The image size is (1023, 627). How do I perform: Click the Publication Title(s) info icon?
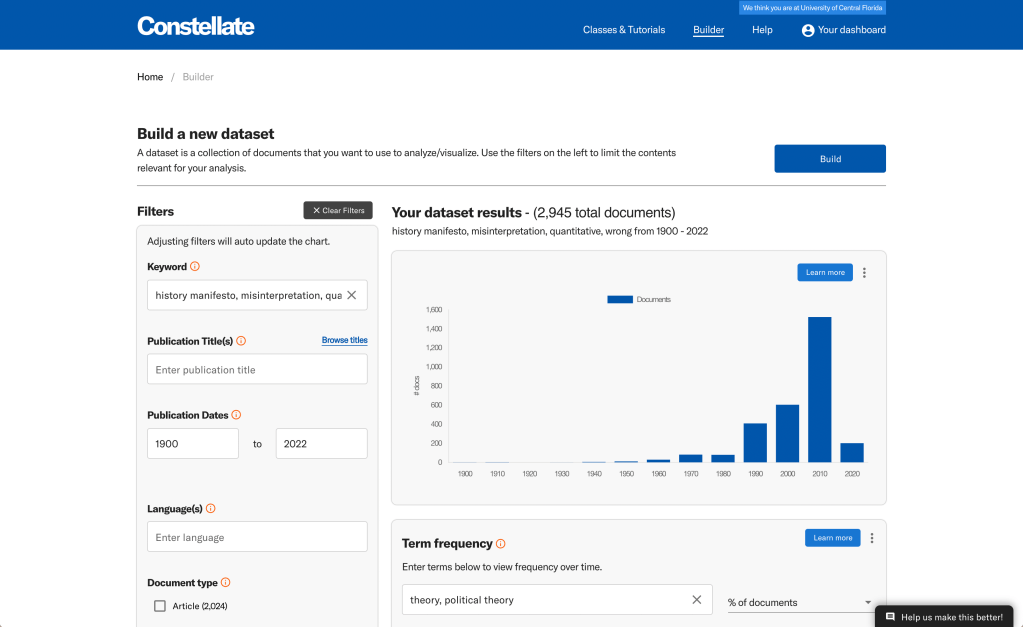click(x=241, y=341)
